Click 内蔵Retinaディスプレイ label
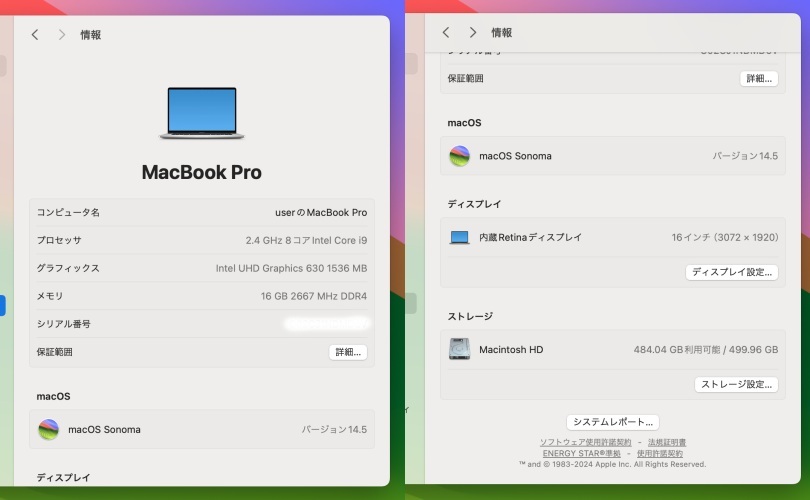The width and height of the screenshot is (810, 500). [531, 237]
